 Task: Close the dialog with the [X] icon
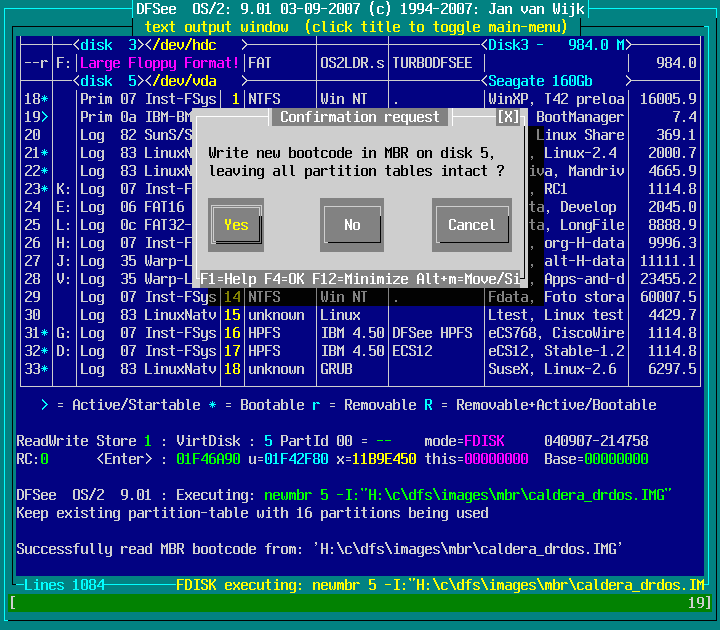[x=509, y=117]
